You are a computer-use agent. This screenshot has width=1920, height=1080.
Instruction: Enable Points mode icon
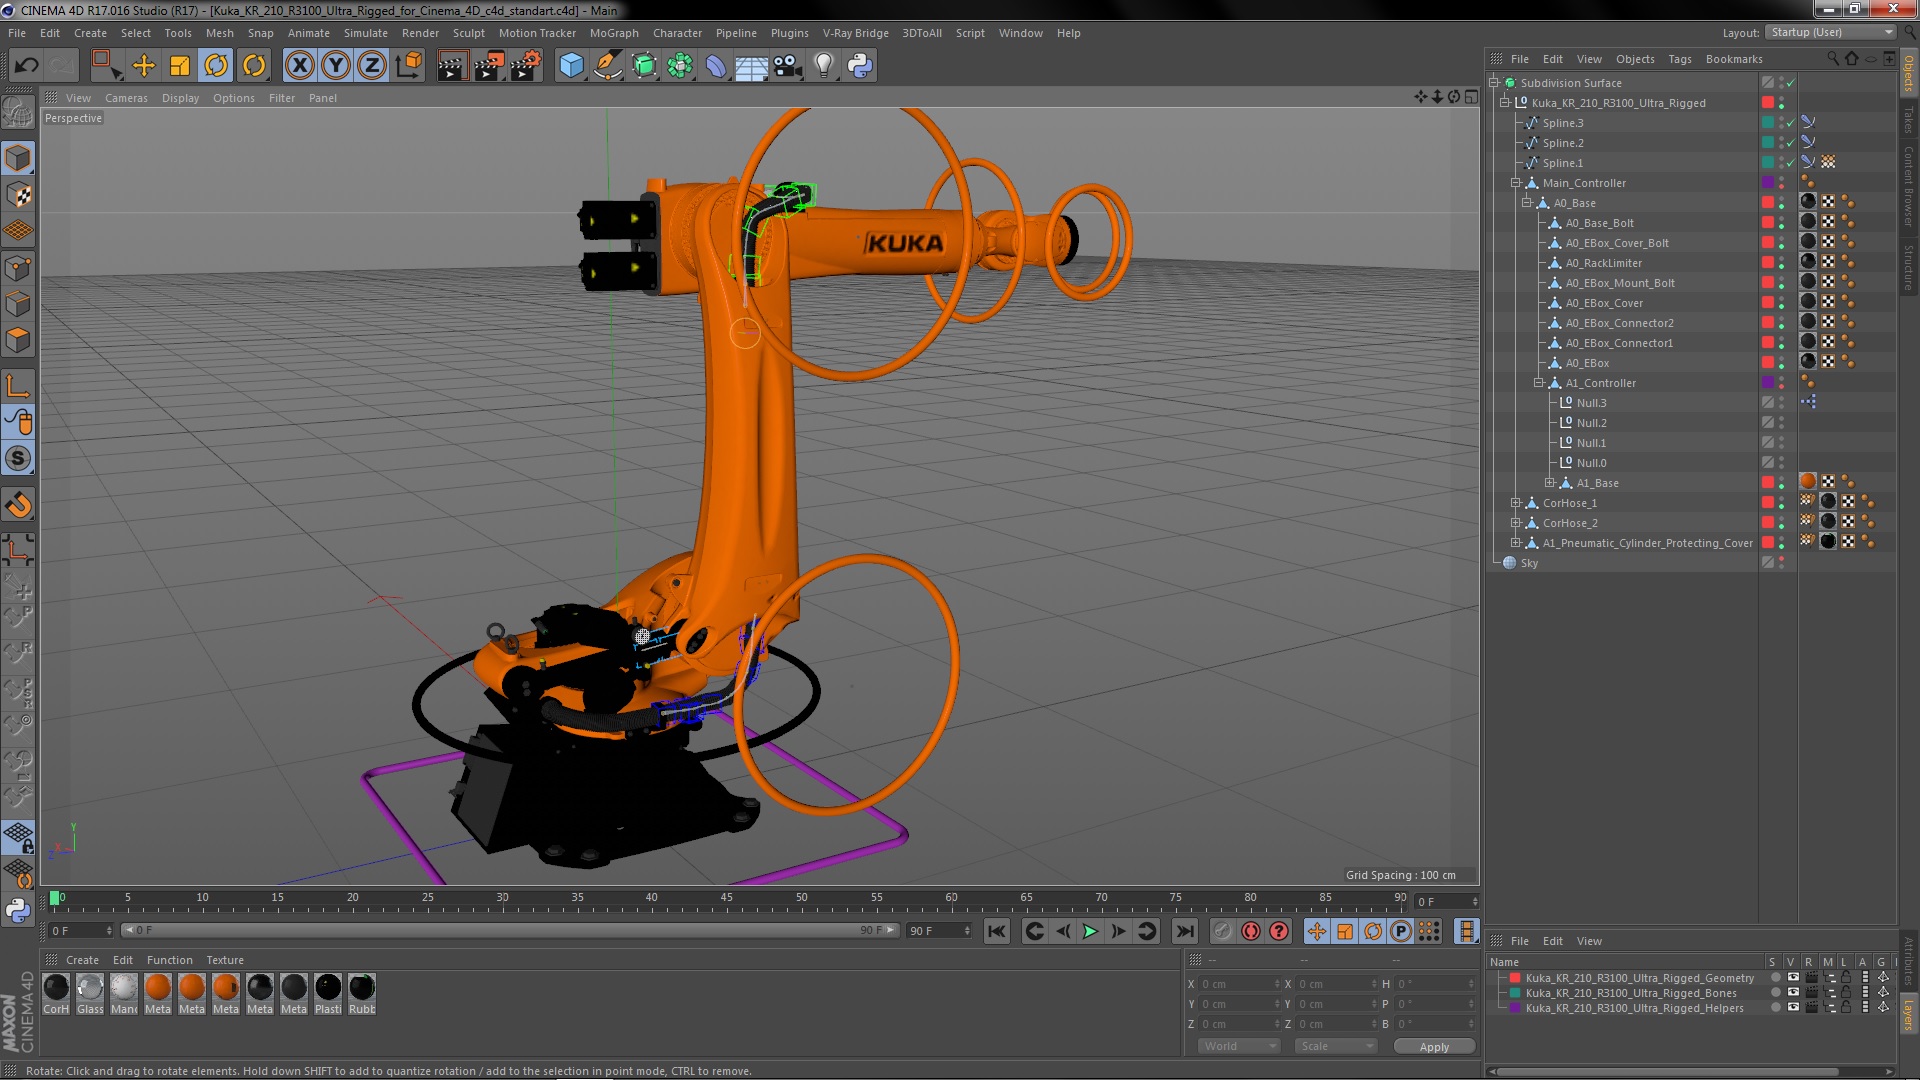coord(18,268)
